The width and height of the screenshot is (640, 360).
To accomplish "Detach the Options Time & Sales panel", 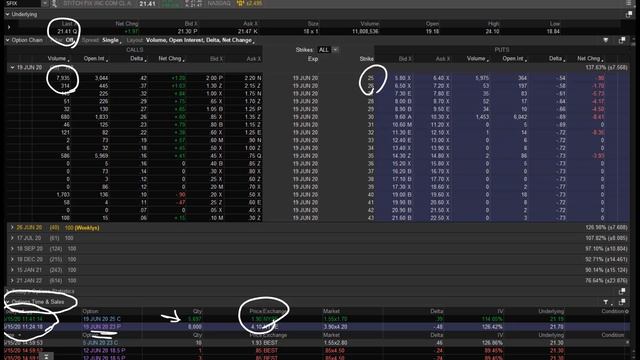I will tap(622, 302).
